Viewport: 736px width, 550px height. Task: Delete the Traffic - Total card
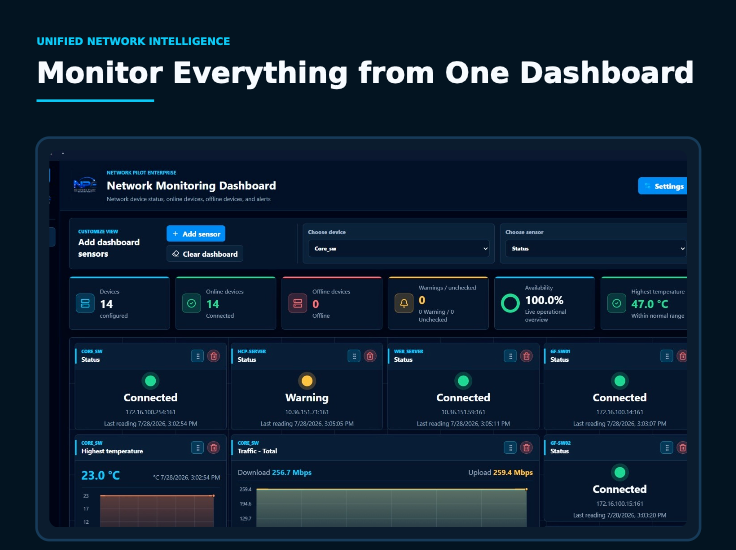click(526, 448)
